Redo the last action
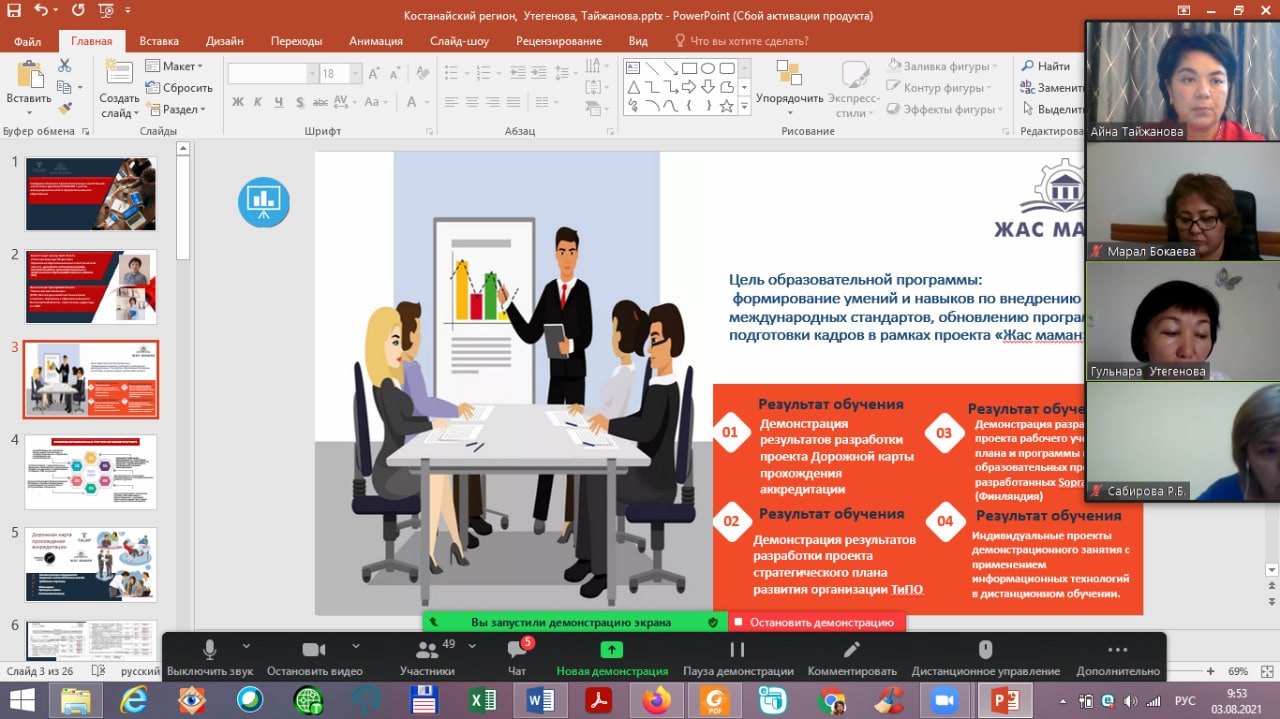Viewport: 1280px width, 719px height. [x=77, y=12]
